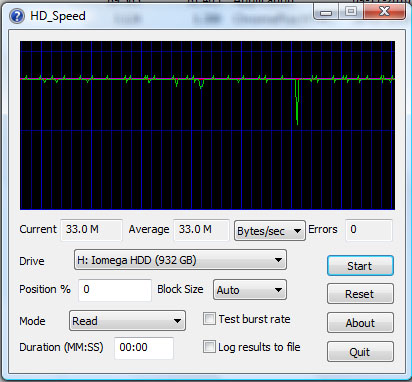Viewport: 412px width, 382px height.
Task: Click the Duration (MM:SS) field
Action: [x=144, y=347]
